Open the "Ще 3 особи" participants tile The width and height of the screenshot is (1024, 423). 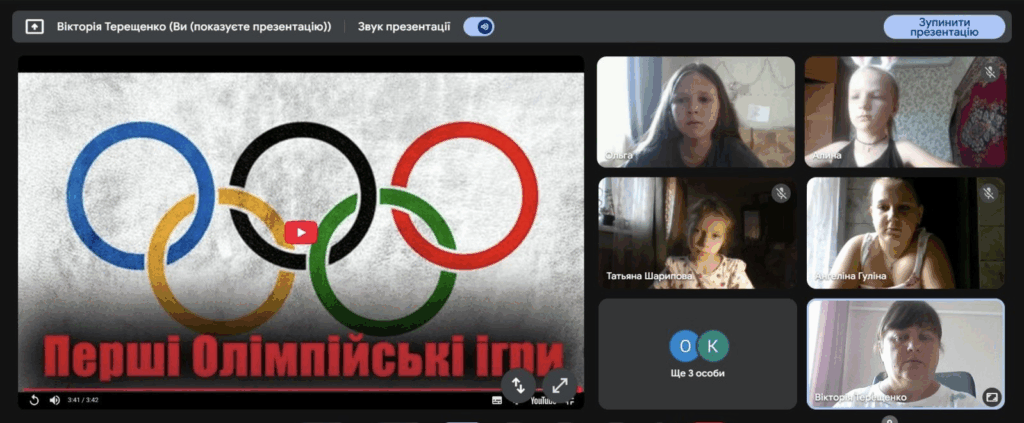coord(697,354)
